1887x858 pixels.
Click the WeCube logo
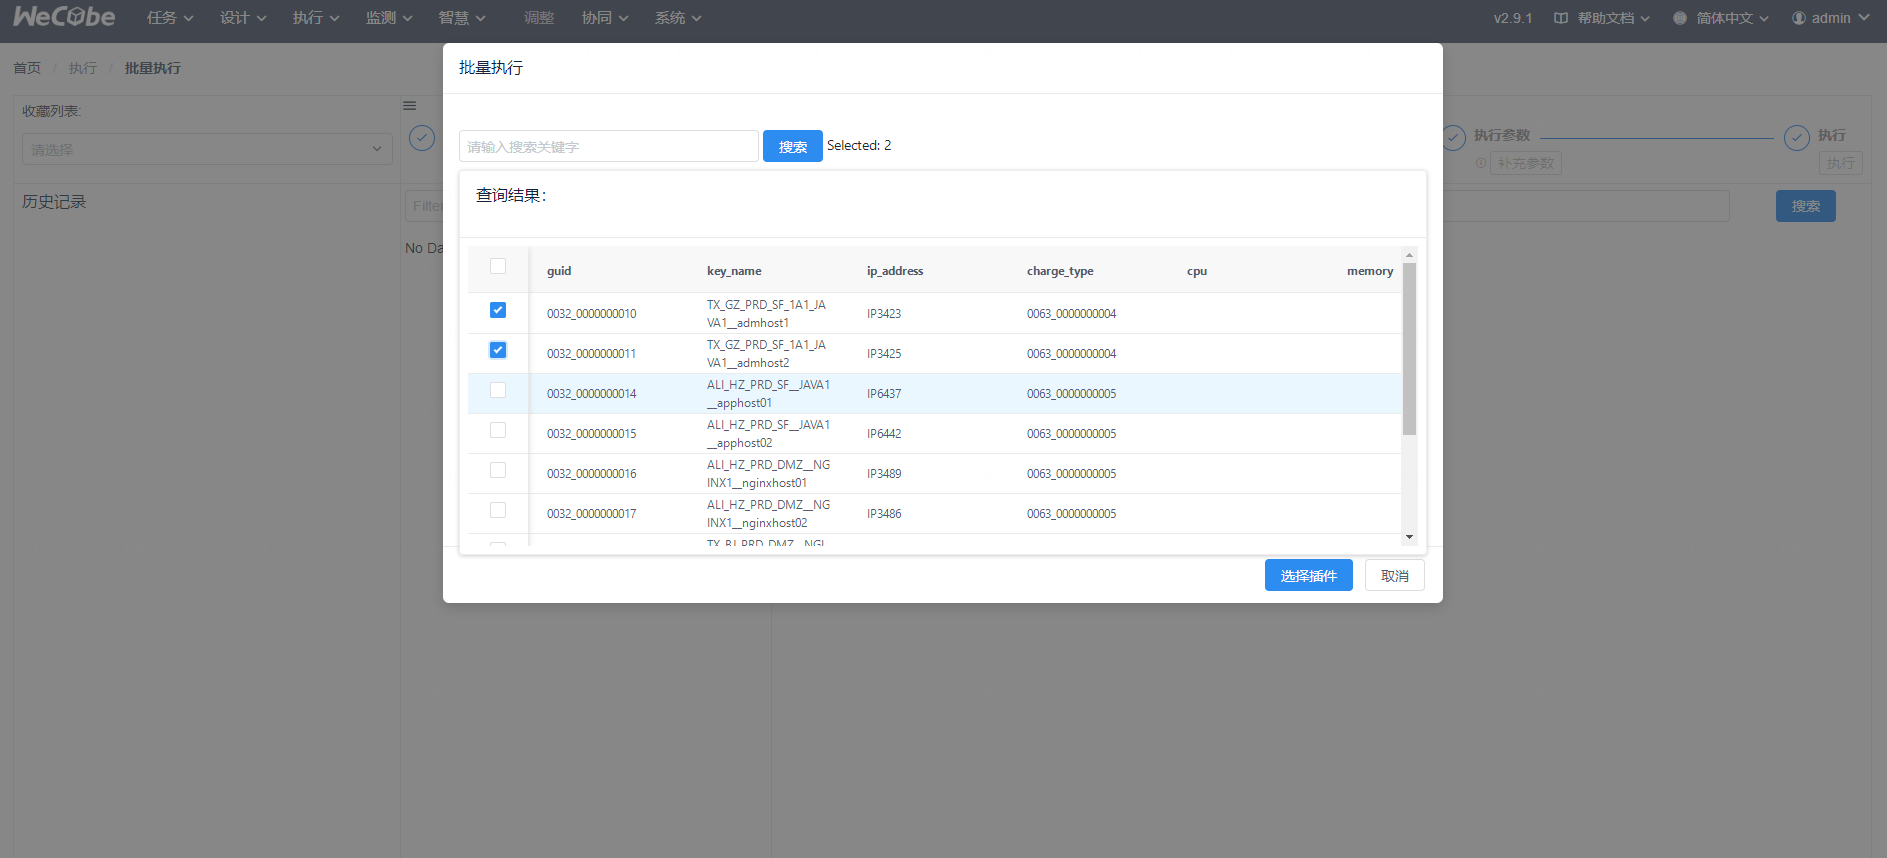pos(64,17)
